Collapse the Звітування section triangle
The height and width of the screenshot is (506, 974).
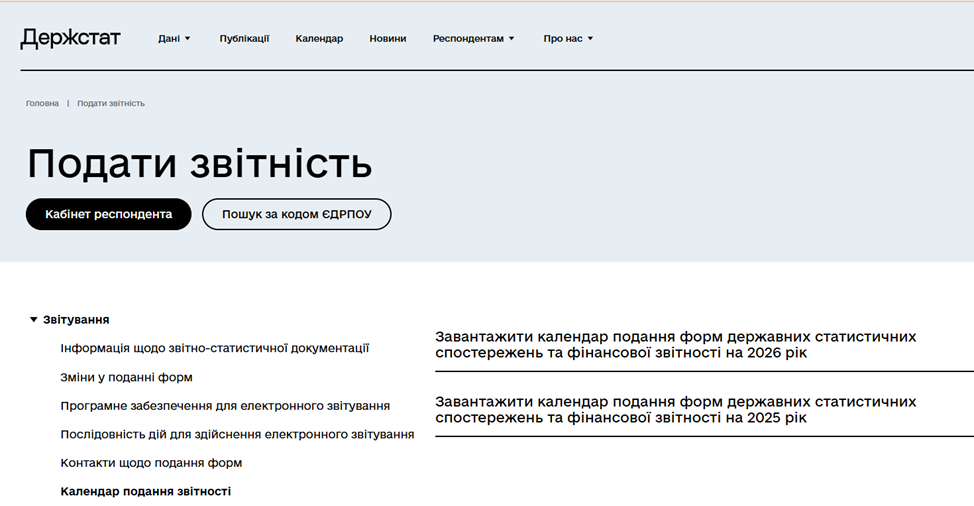(33, 320)
